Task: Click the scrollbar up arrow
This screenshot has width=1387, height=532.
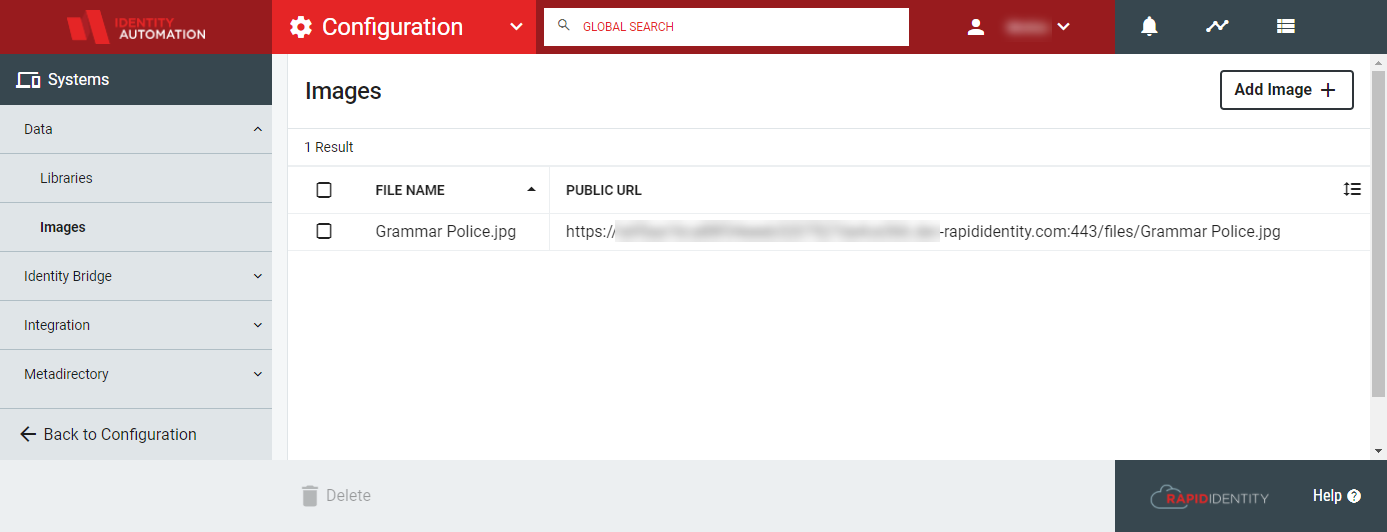Action: click(x=1378, y=61)
